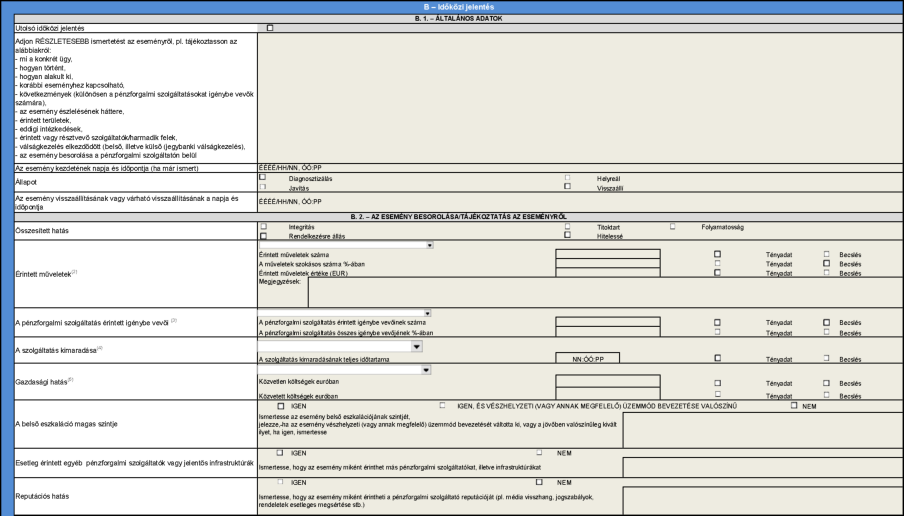Click the B. 1. – ÁLTALÁNOS ADATOK heading

pyautogui.click(x=458, y=18)
